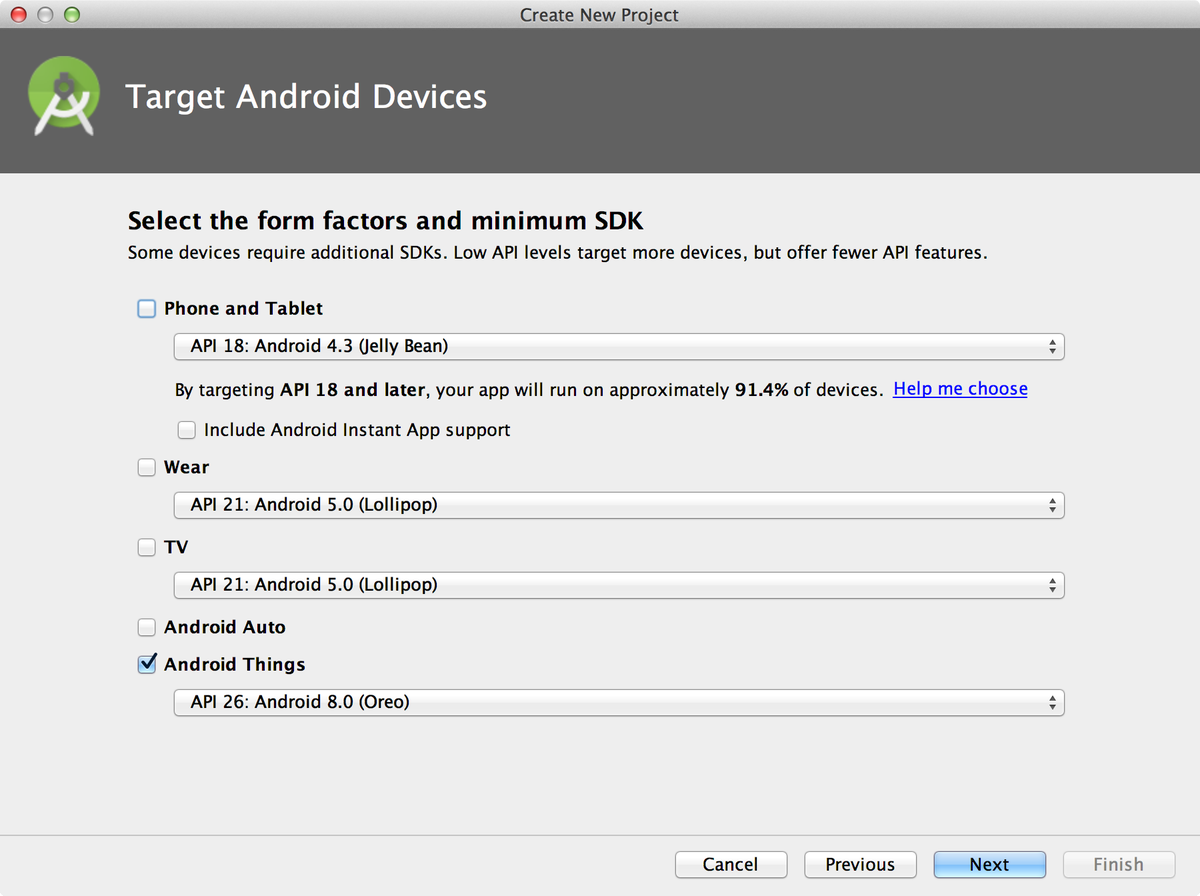Screen dimensions: 1200x896
Task: Proceed with the Next button
Action: [x=989, y=864]
